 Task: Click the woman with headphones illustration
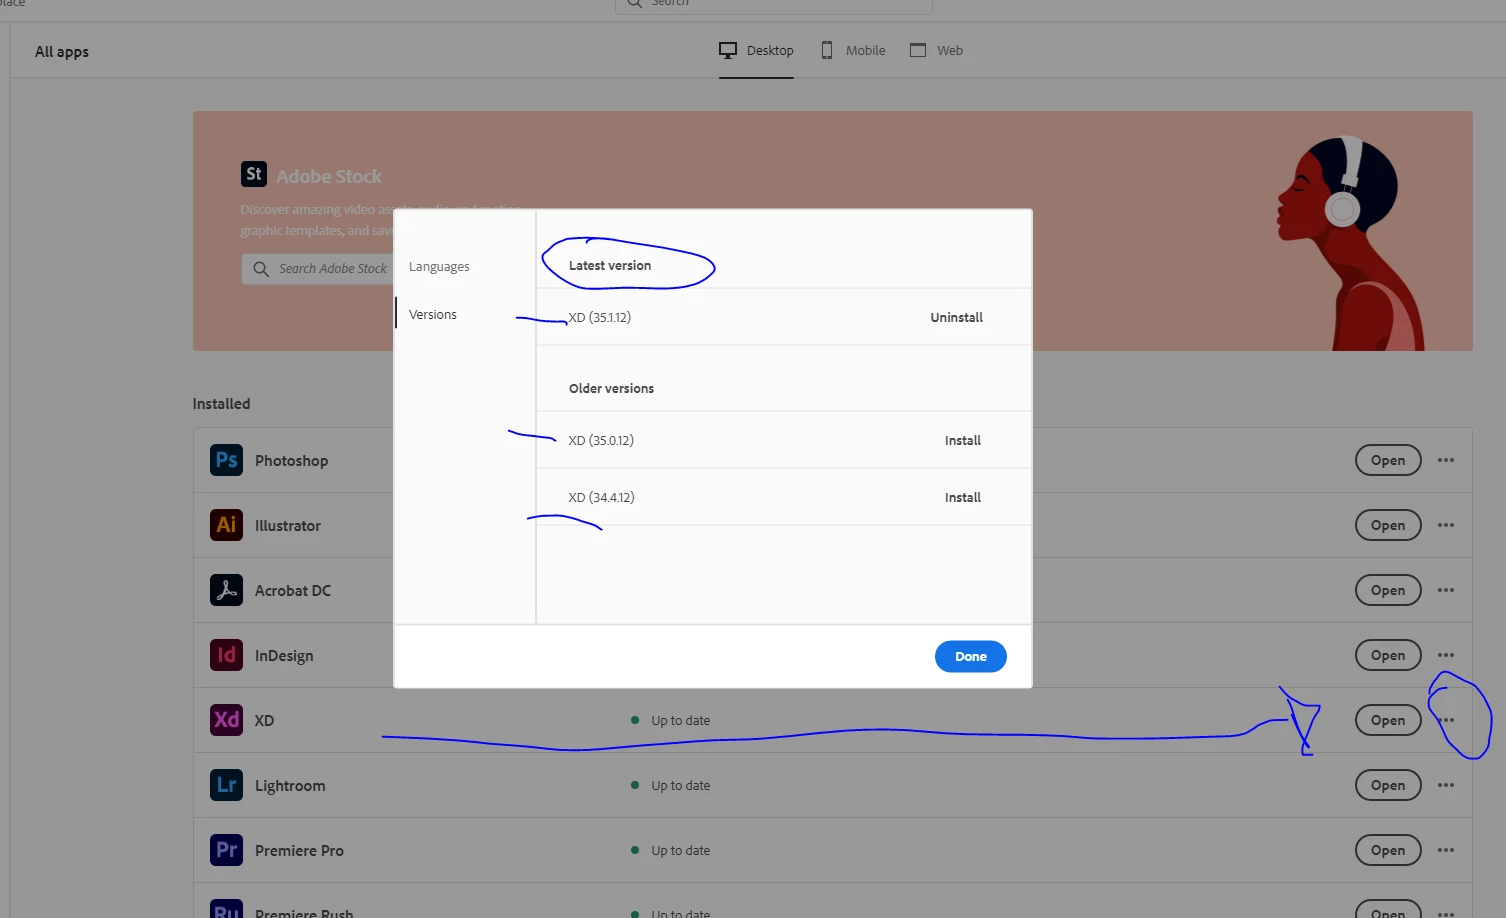(x=1350, y=243)
